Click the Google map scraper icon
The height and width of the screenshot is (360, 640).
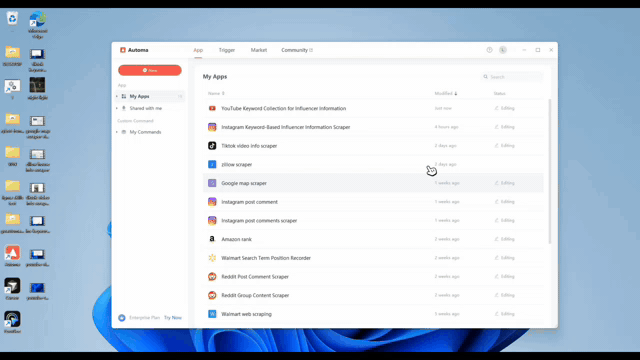pyautogui.click(x=212, y=183)
